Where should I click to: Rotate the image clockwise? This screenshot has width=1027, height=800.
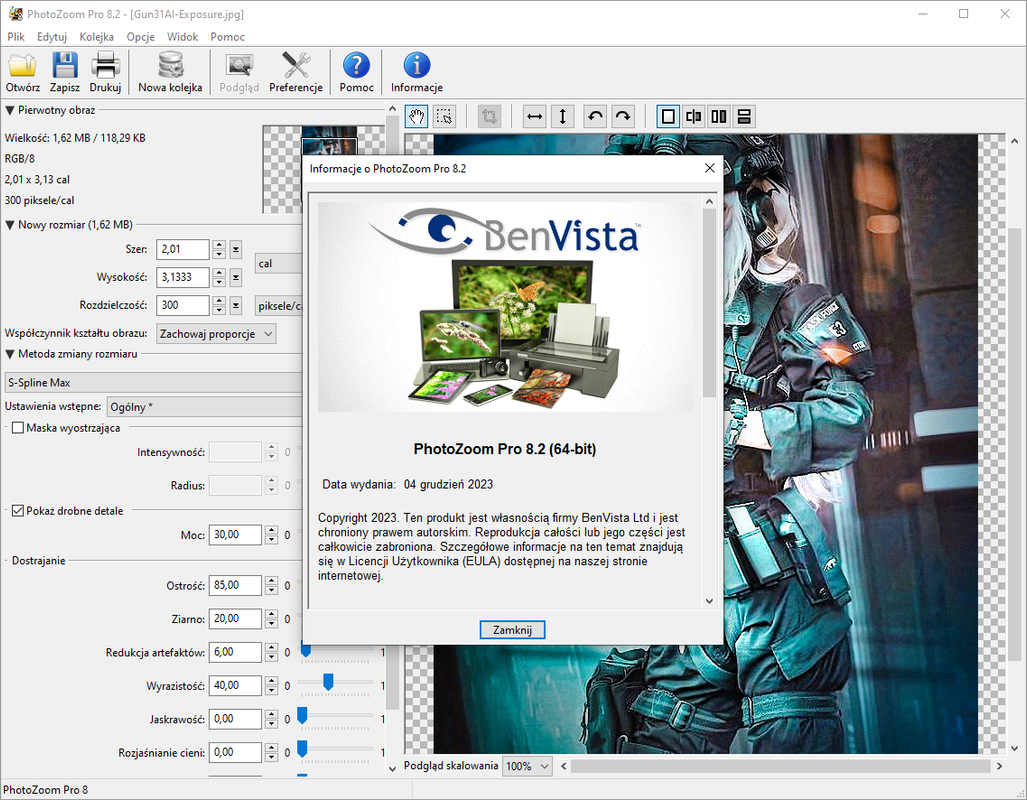623,117
